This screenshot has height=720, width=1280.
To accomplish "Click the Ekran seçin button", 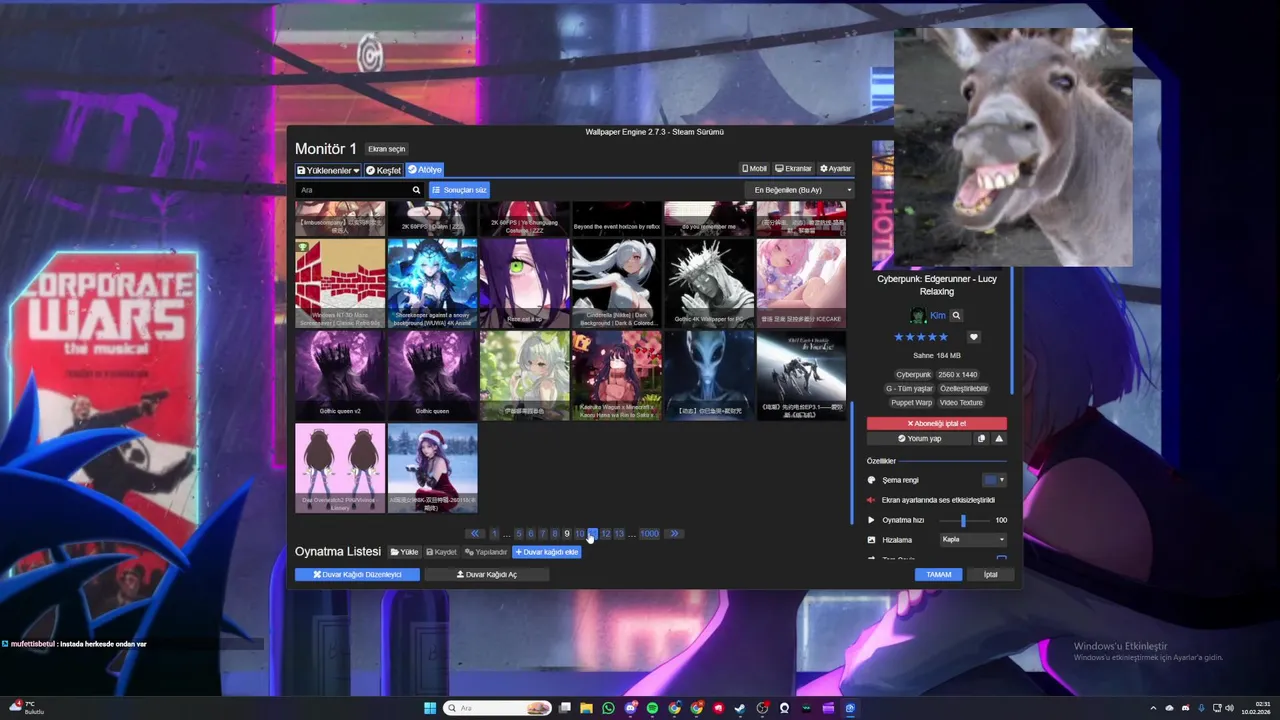I will [387, 149].
